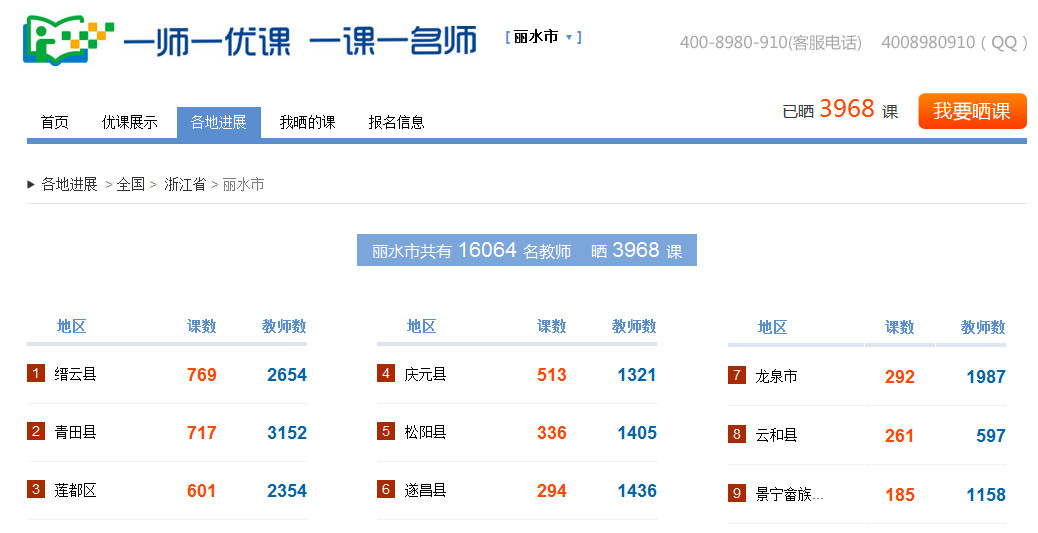Screen dimensions: 1038x533
Task: Open 报名信息 tab
Action: pyautogui.click(x=396, y=122)
